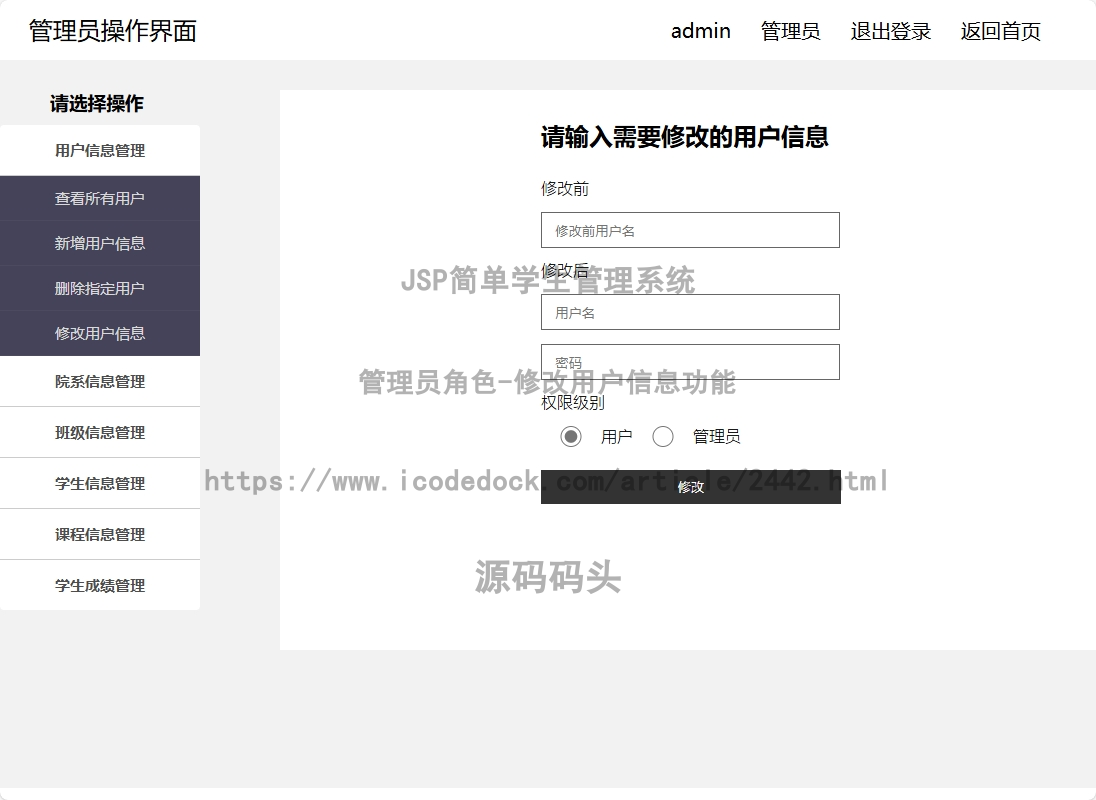Image resolution: width=1096 pixels, height=800 pixels.
Task: Click the 密码 password field
Action: click(x=690, y=362)
